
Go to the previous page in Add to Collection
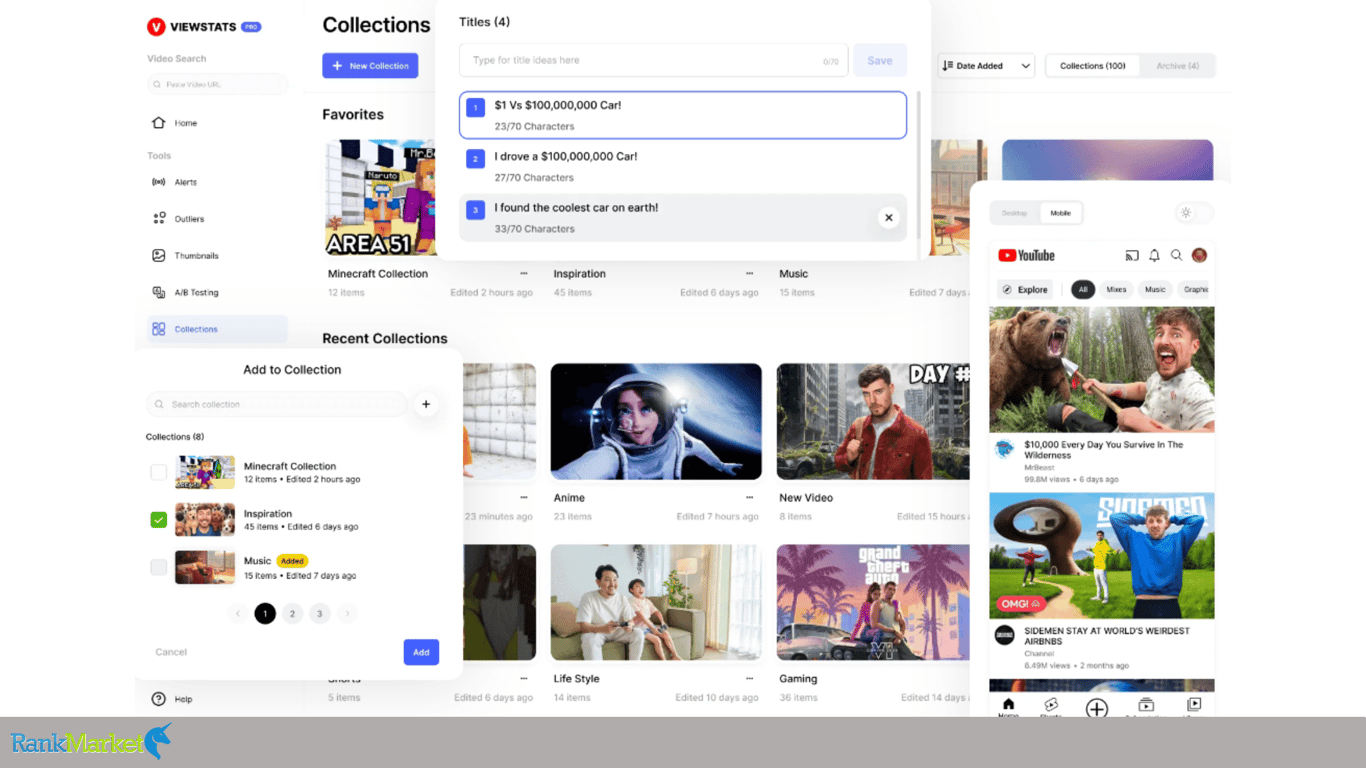[x=237, y=613]
